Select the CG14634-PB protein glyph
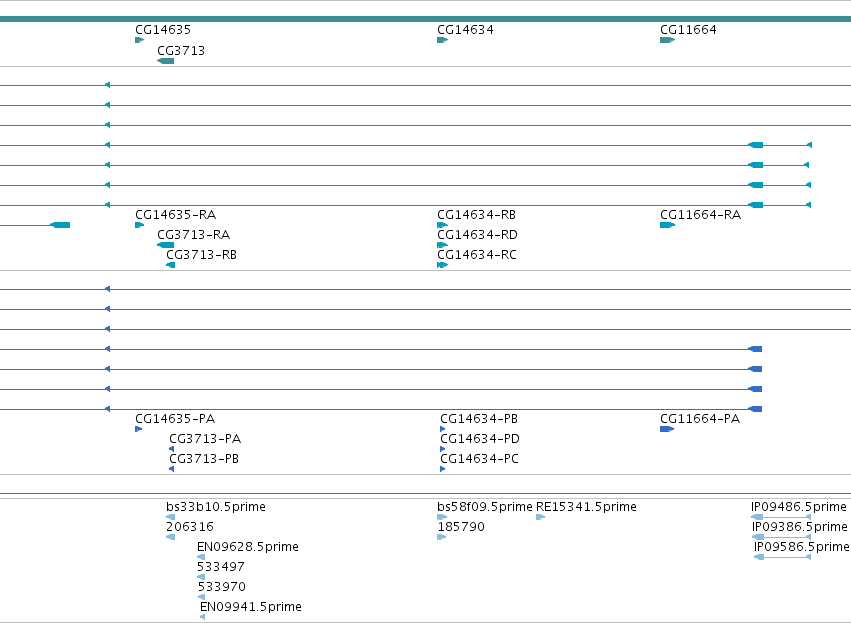851x623 pixels. tap(442, 429)
